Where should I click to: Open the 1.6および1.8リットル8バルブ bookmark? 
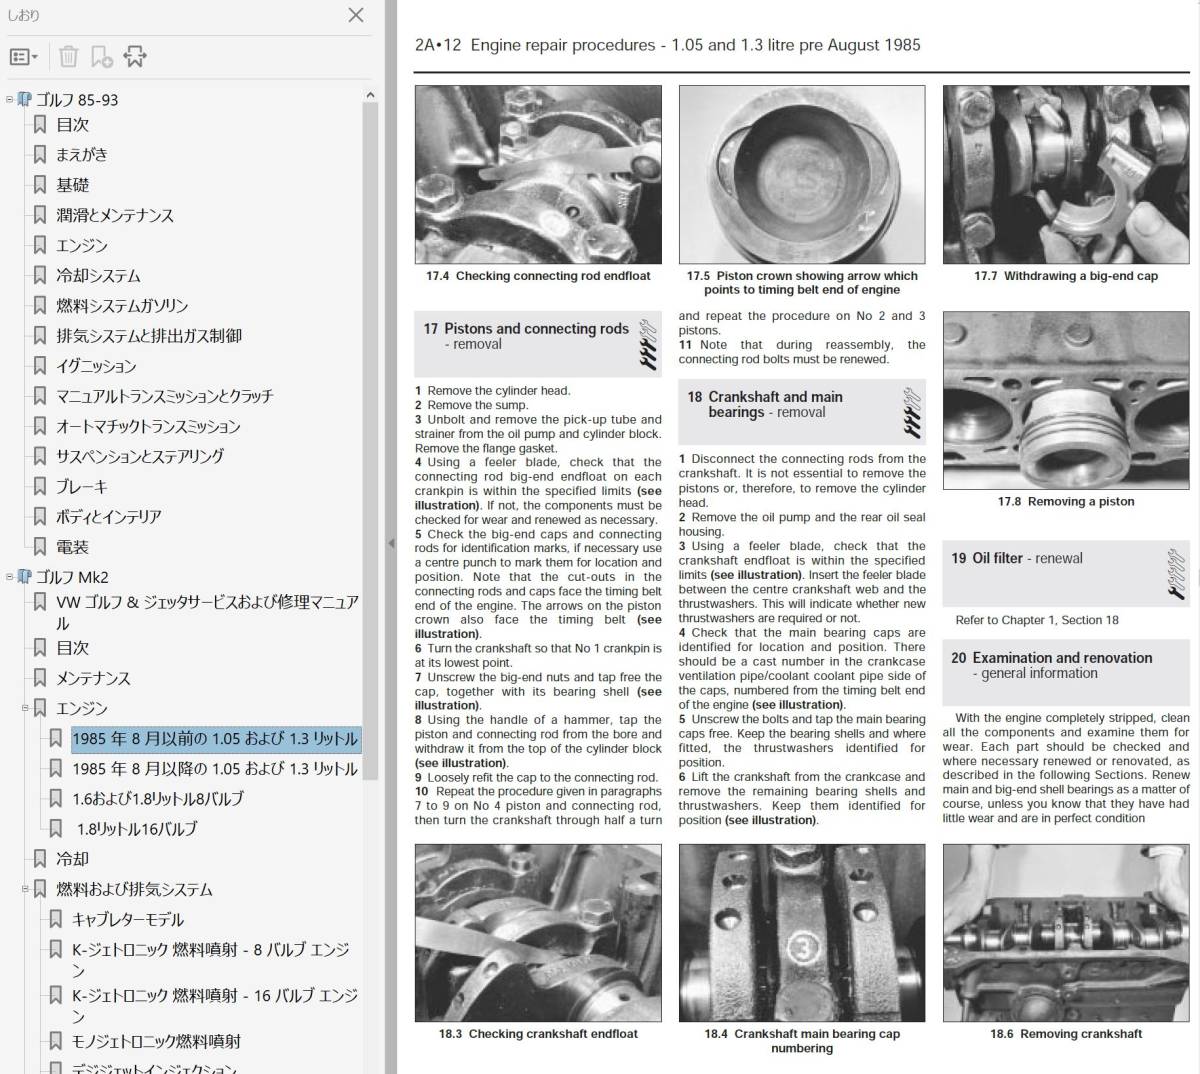point(158,799)
